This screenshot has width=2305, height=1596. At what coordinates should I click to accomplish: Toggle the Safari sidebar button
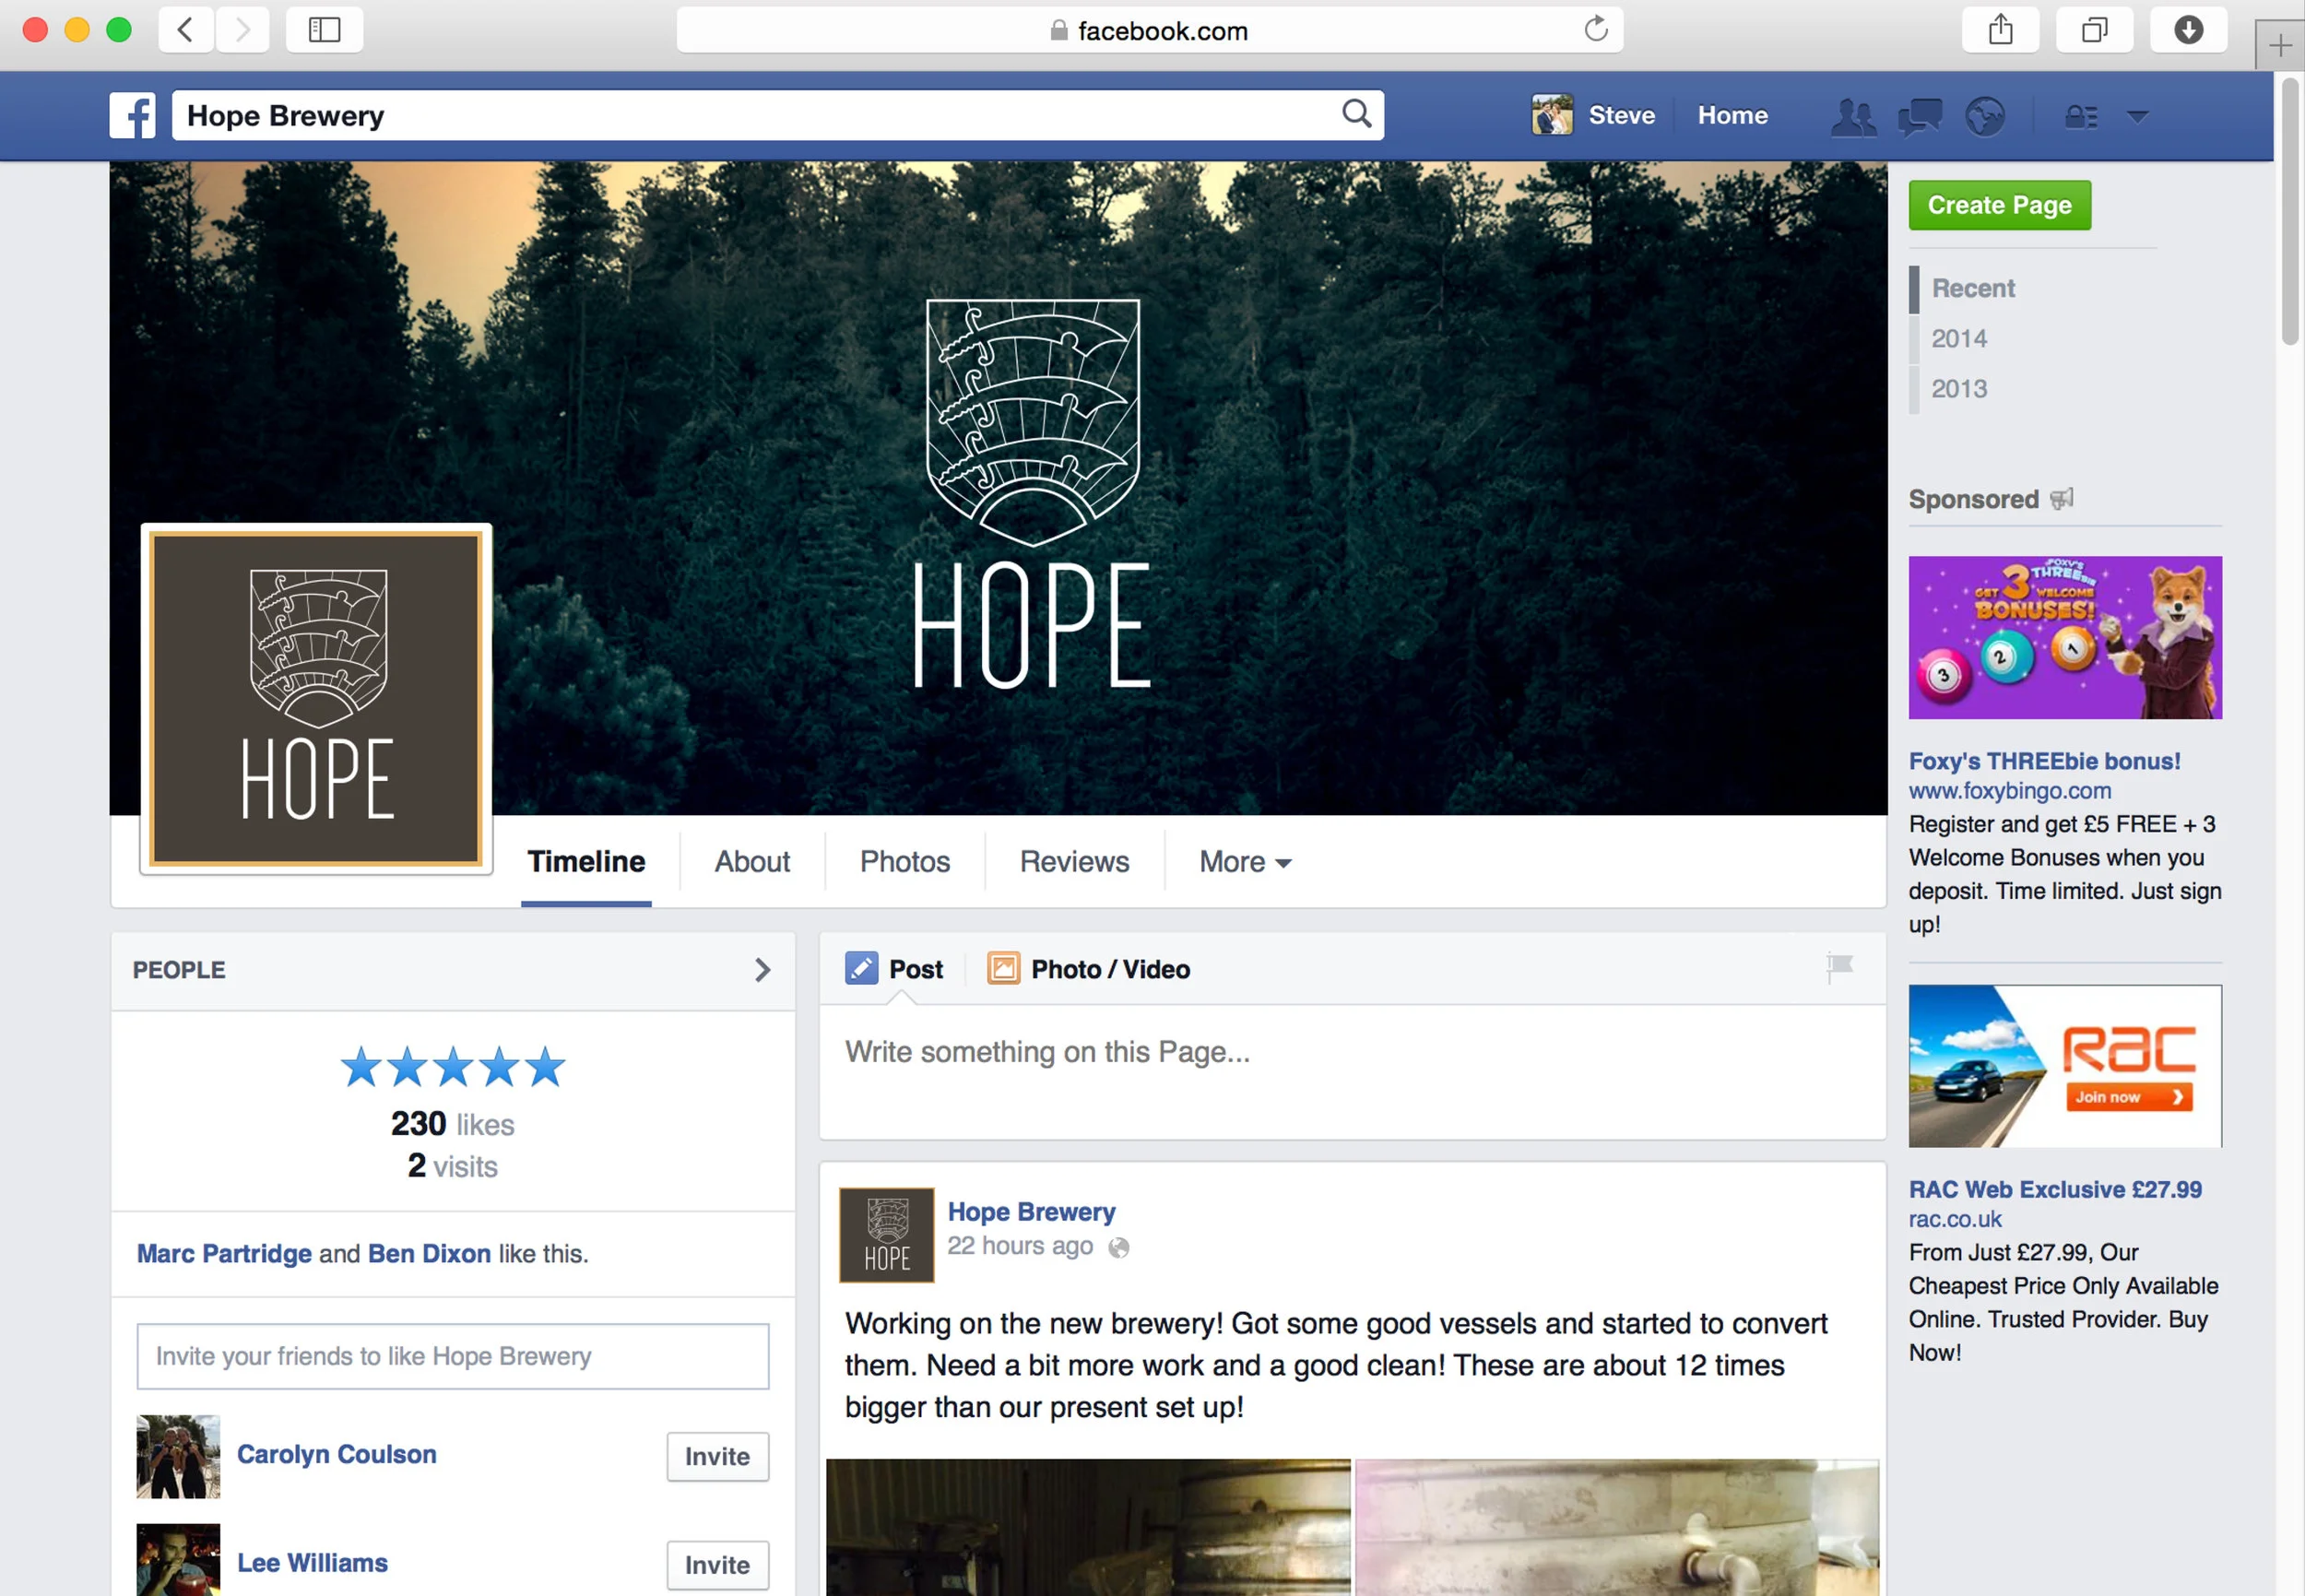[324, 30]
